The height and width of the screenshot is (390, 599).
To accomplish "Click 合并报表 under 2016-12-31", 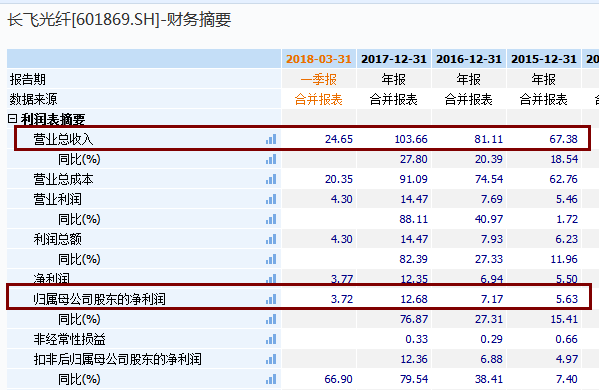I will (468, 100).
